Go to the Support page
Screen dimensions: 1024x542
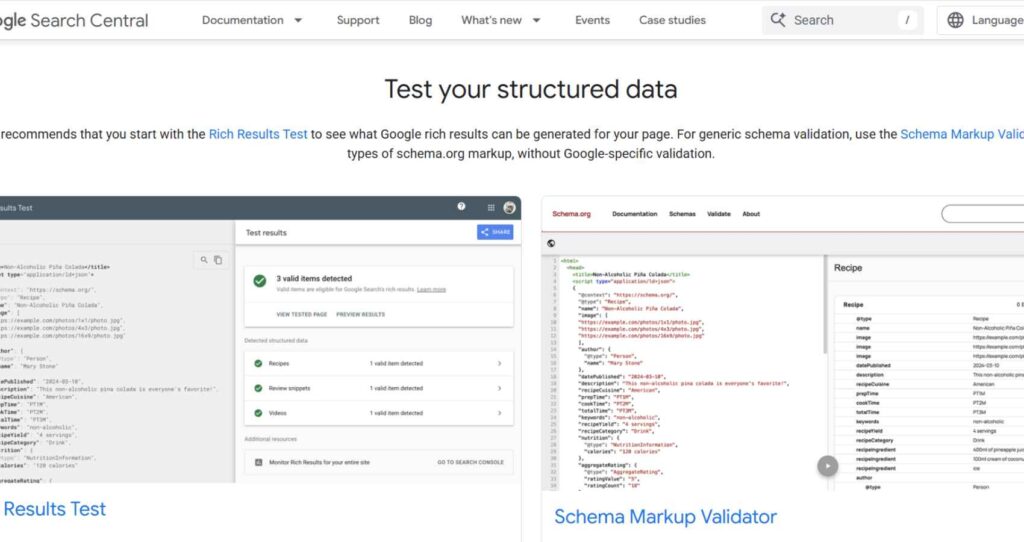[358, 20]
